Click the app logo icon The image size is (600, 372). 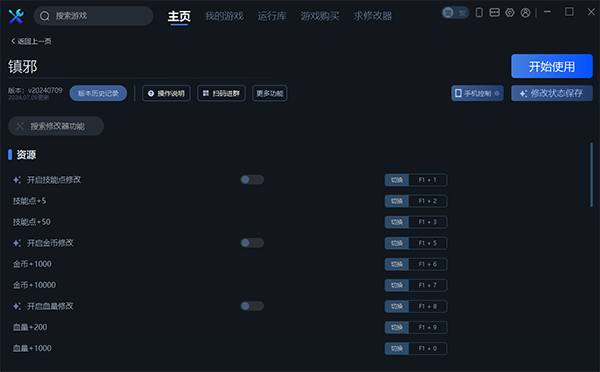click(x=16, y=16)
